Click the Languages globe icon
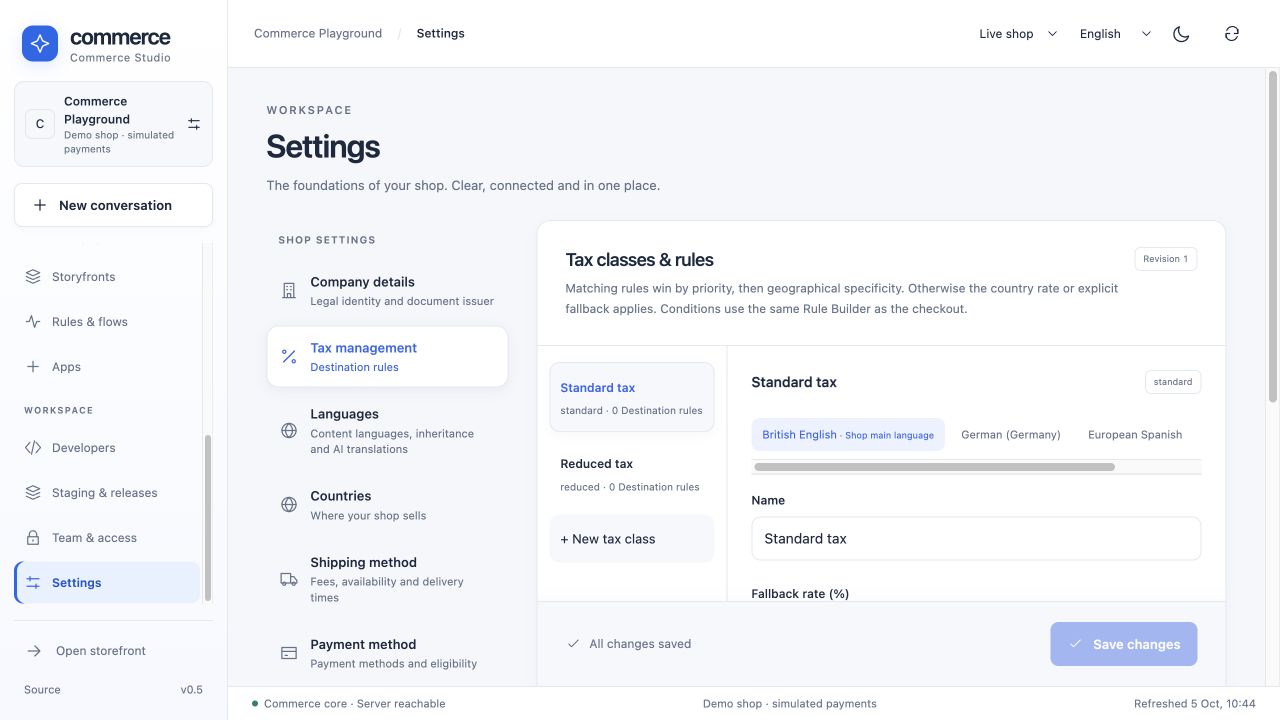The height and width of the screenshot is (720, 1280). tap(289, 431)
